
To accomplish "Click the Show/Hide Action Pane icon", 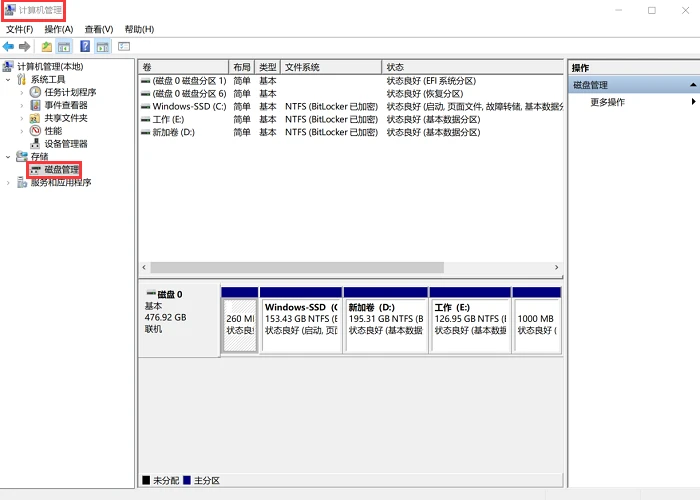I will tap(103, 46).
